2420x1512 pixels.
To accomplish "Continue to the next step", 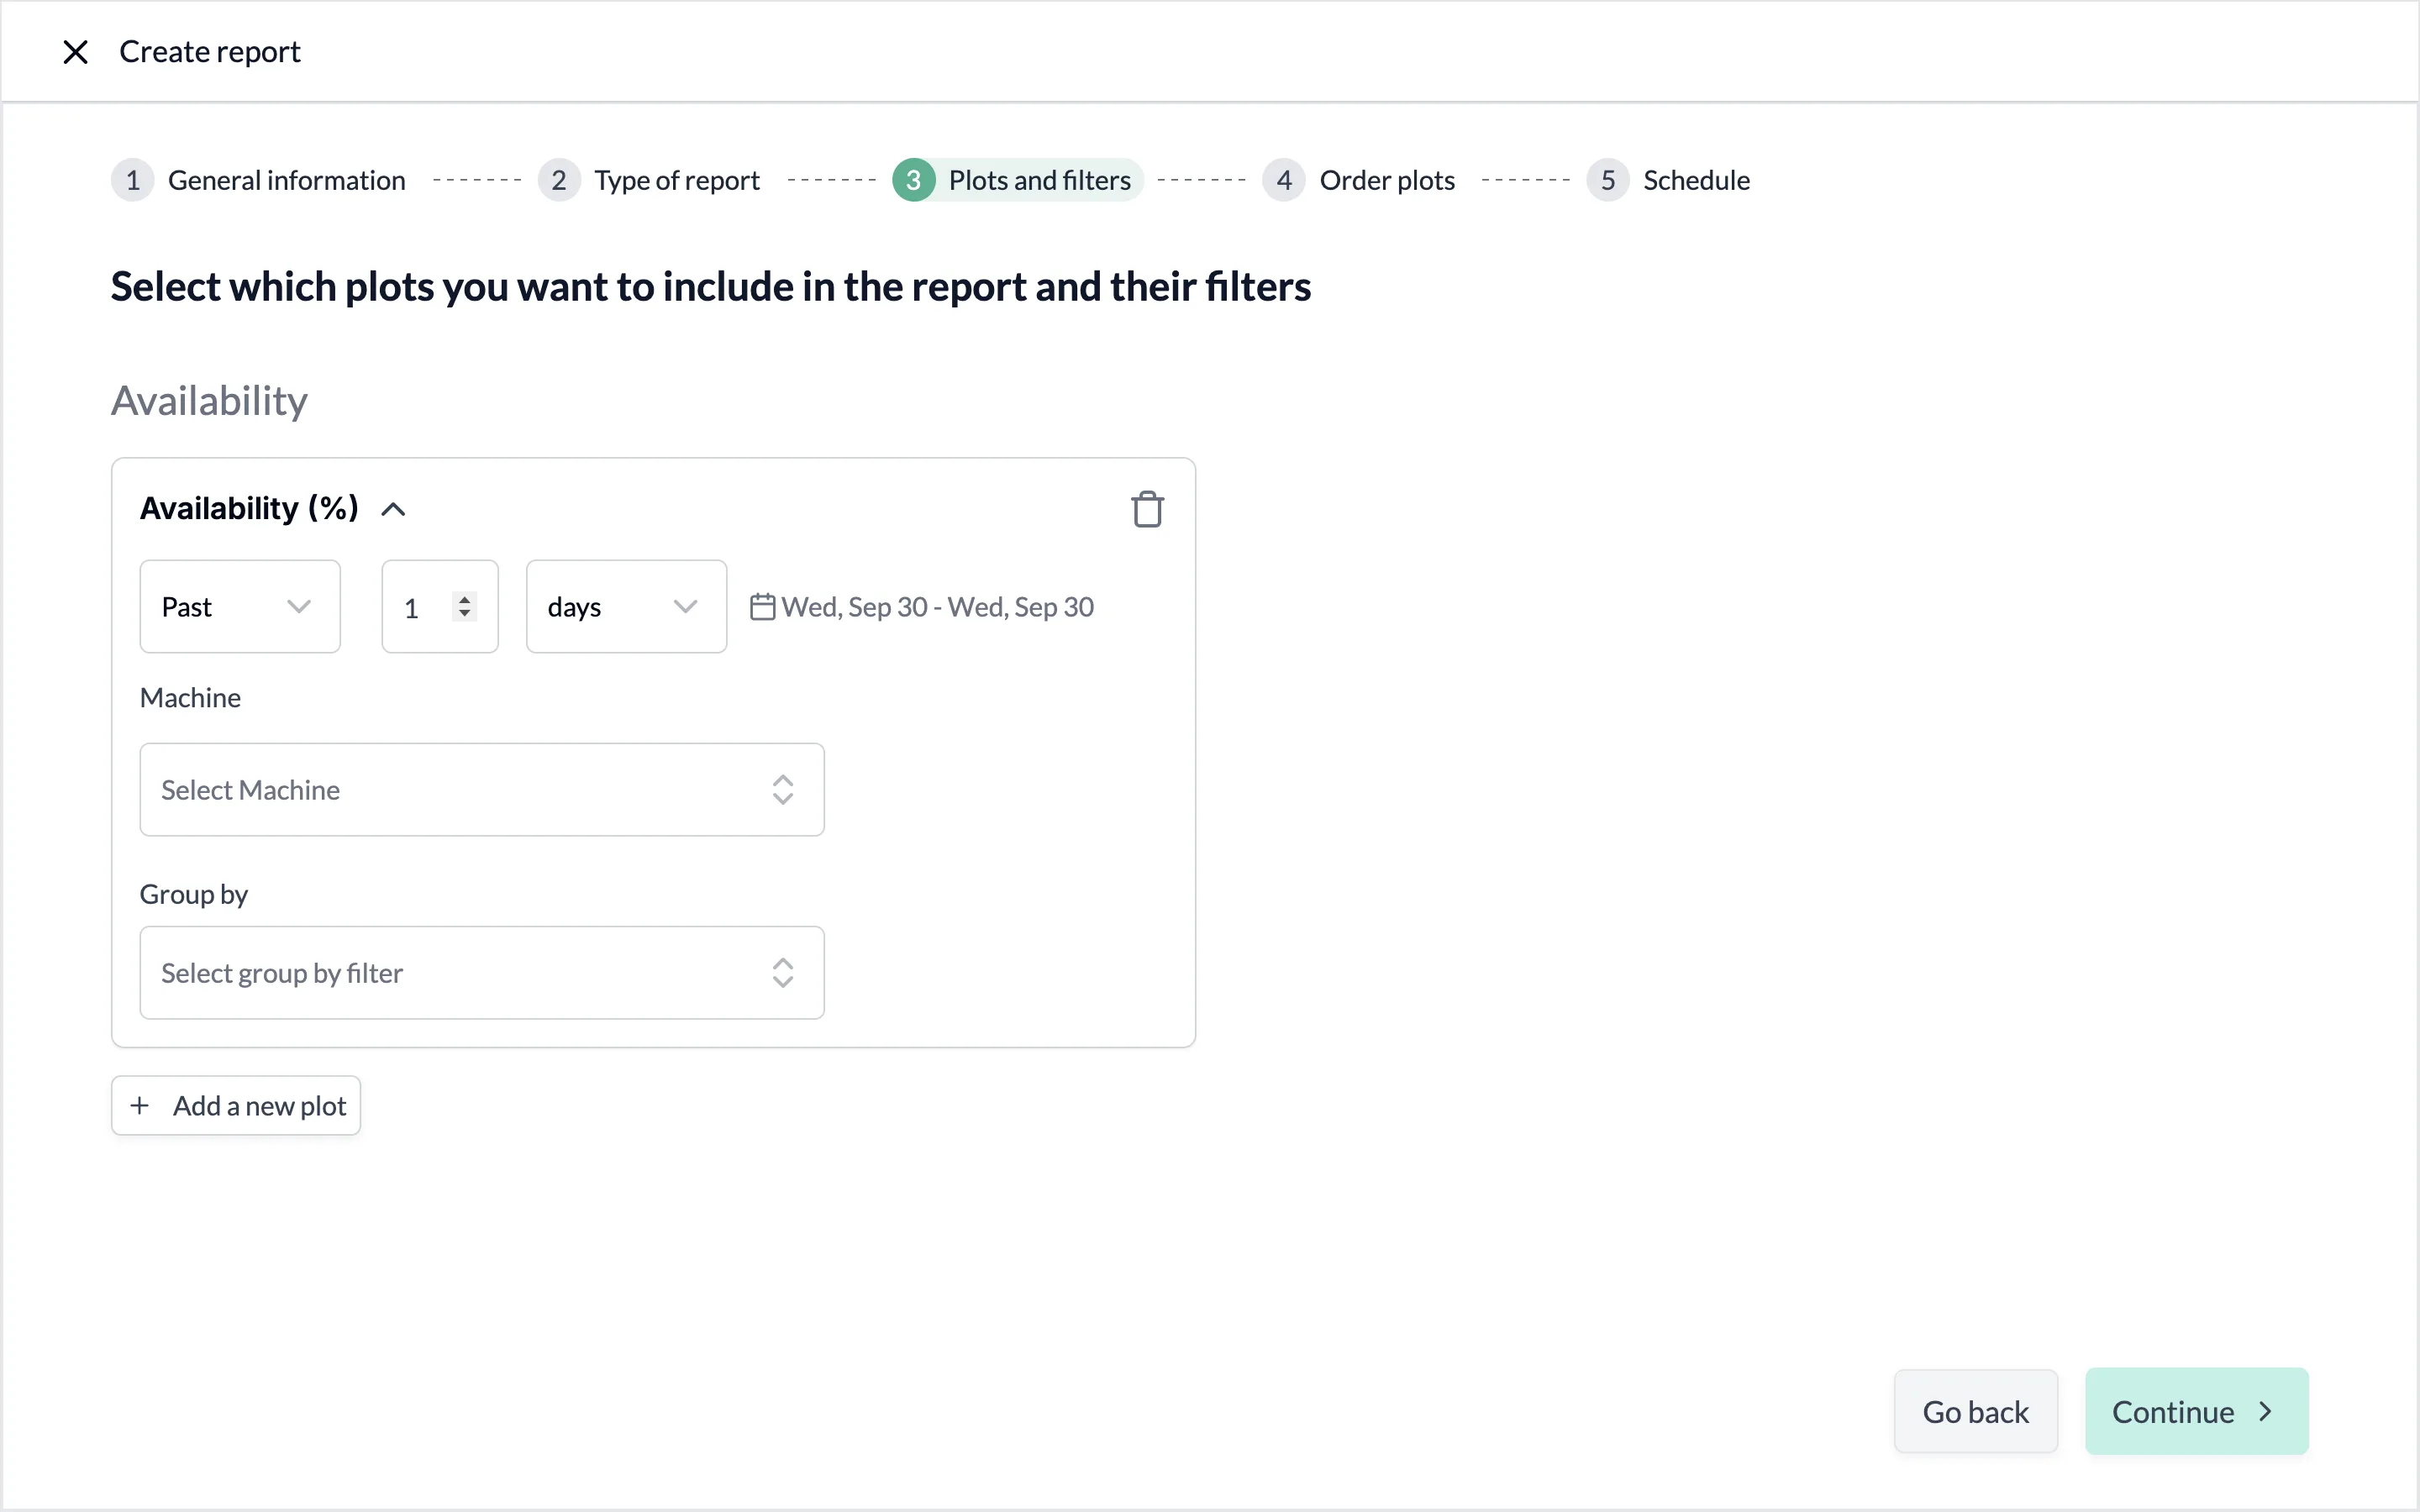I will (2196, 1412).
